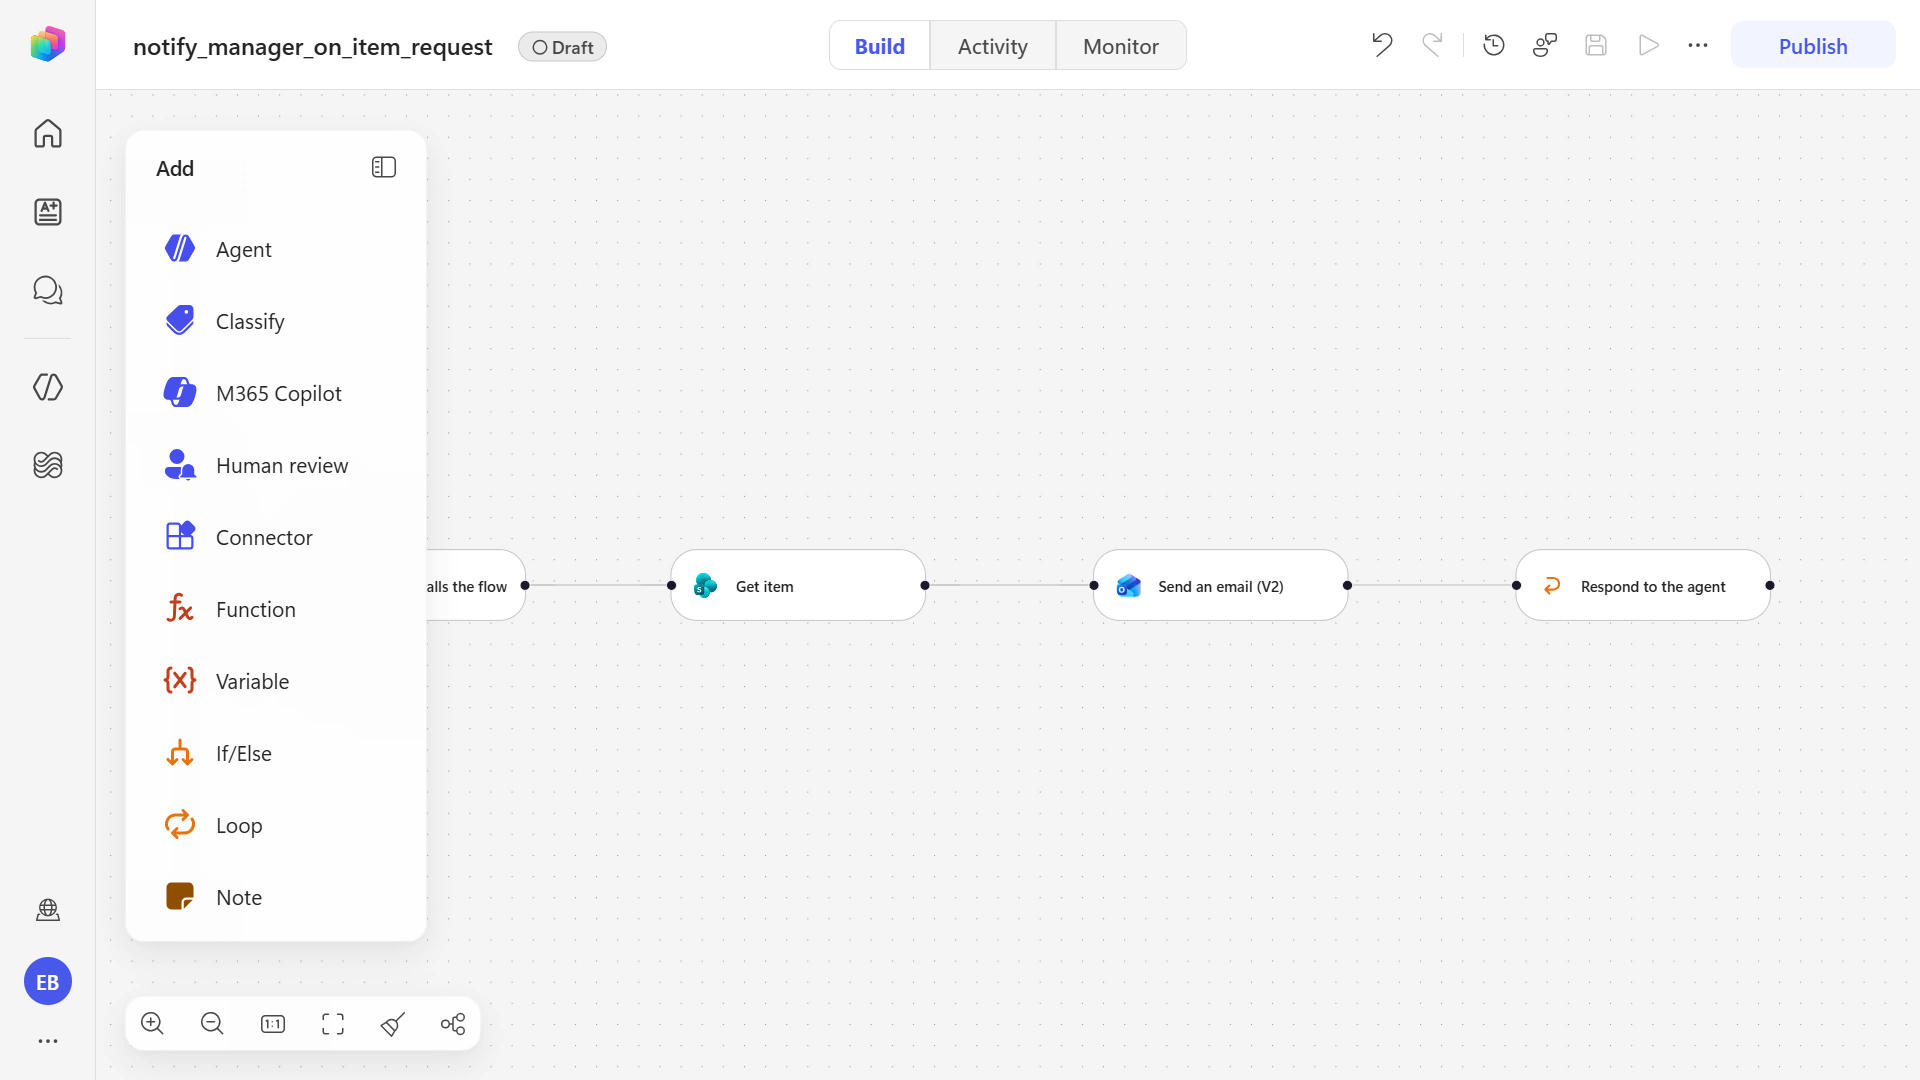Screen dimensions: 1920x1080
Task: Save the flow with the disk icon
Action: [x=1596, y=45]
